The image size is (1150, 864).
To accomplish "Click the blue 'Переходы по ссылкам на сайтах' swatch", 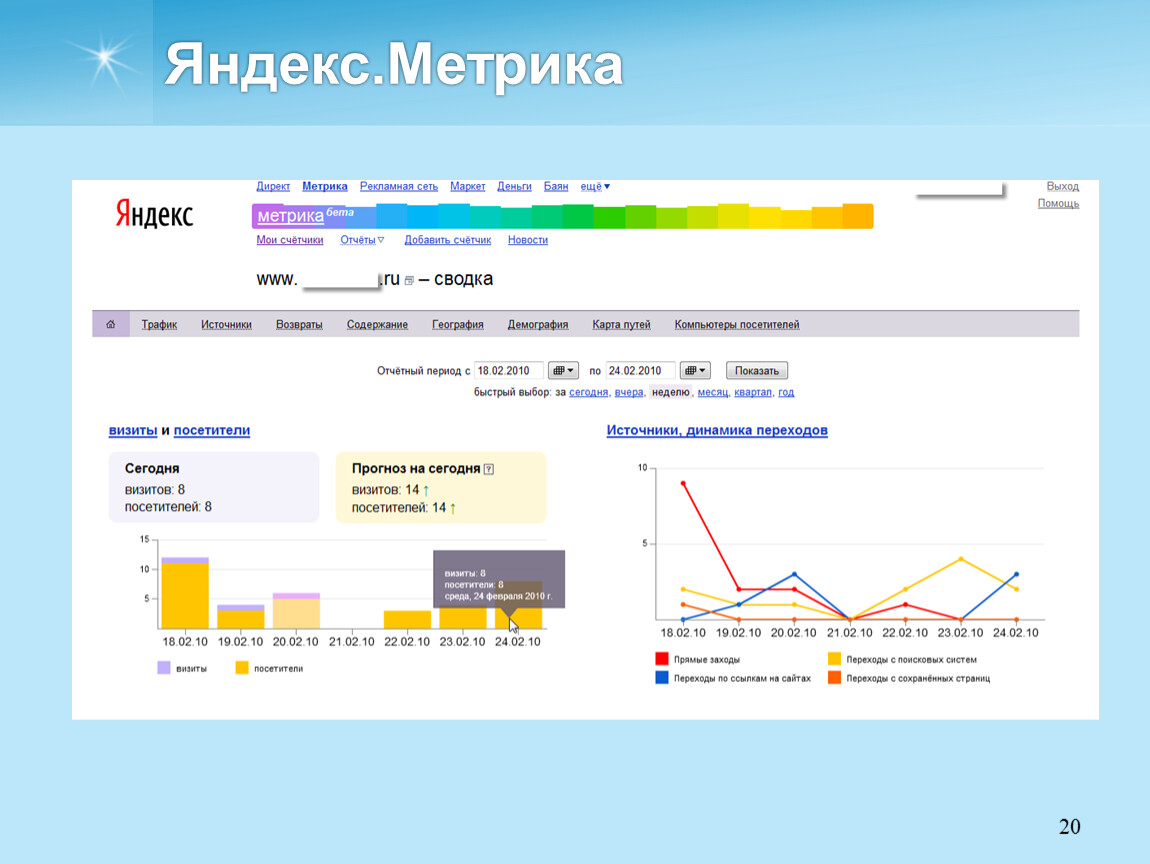I will (x=662, y=677).
